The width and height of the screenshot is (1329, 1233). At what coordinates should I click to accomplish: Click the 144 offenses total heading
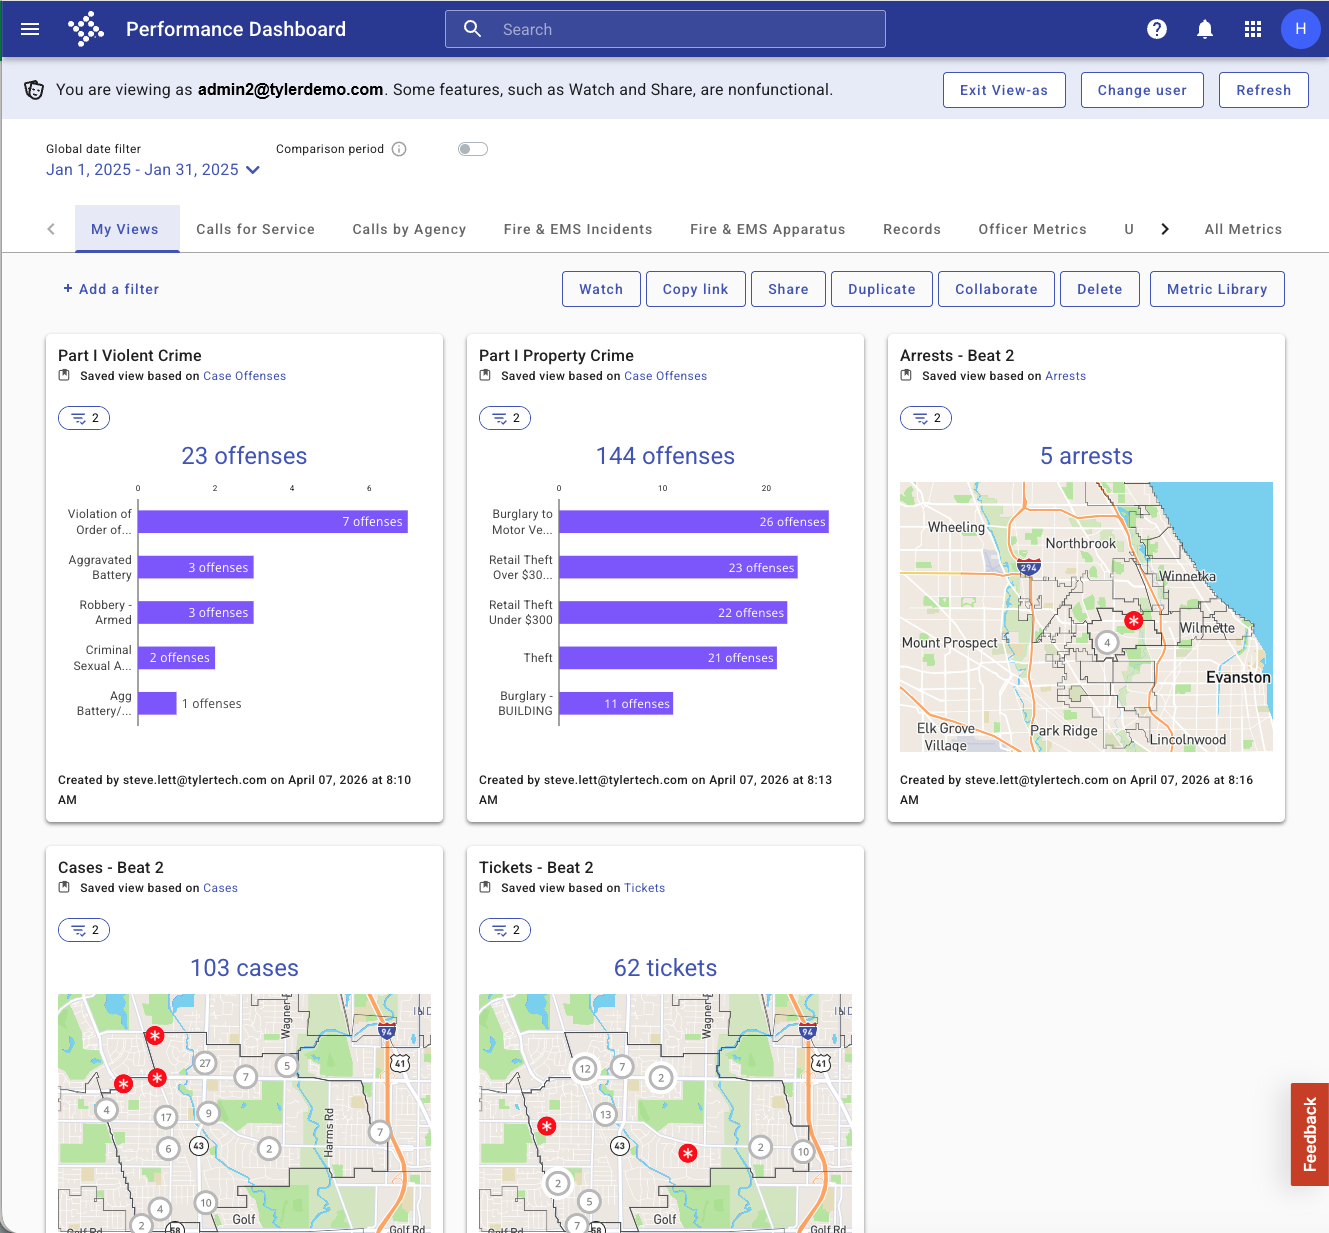[x=665, y=456]
